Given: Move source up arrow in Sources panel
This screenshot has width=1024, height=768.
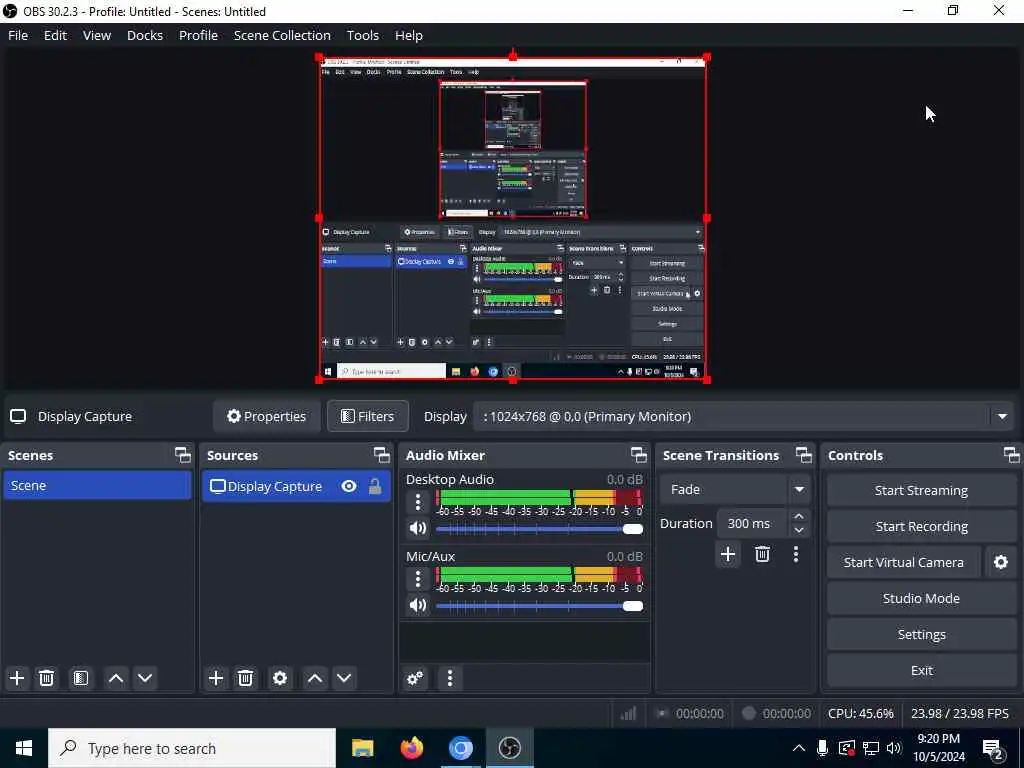Looking at the screenshot, I should pyautogui.click(x=315, y=678).
